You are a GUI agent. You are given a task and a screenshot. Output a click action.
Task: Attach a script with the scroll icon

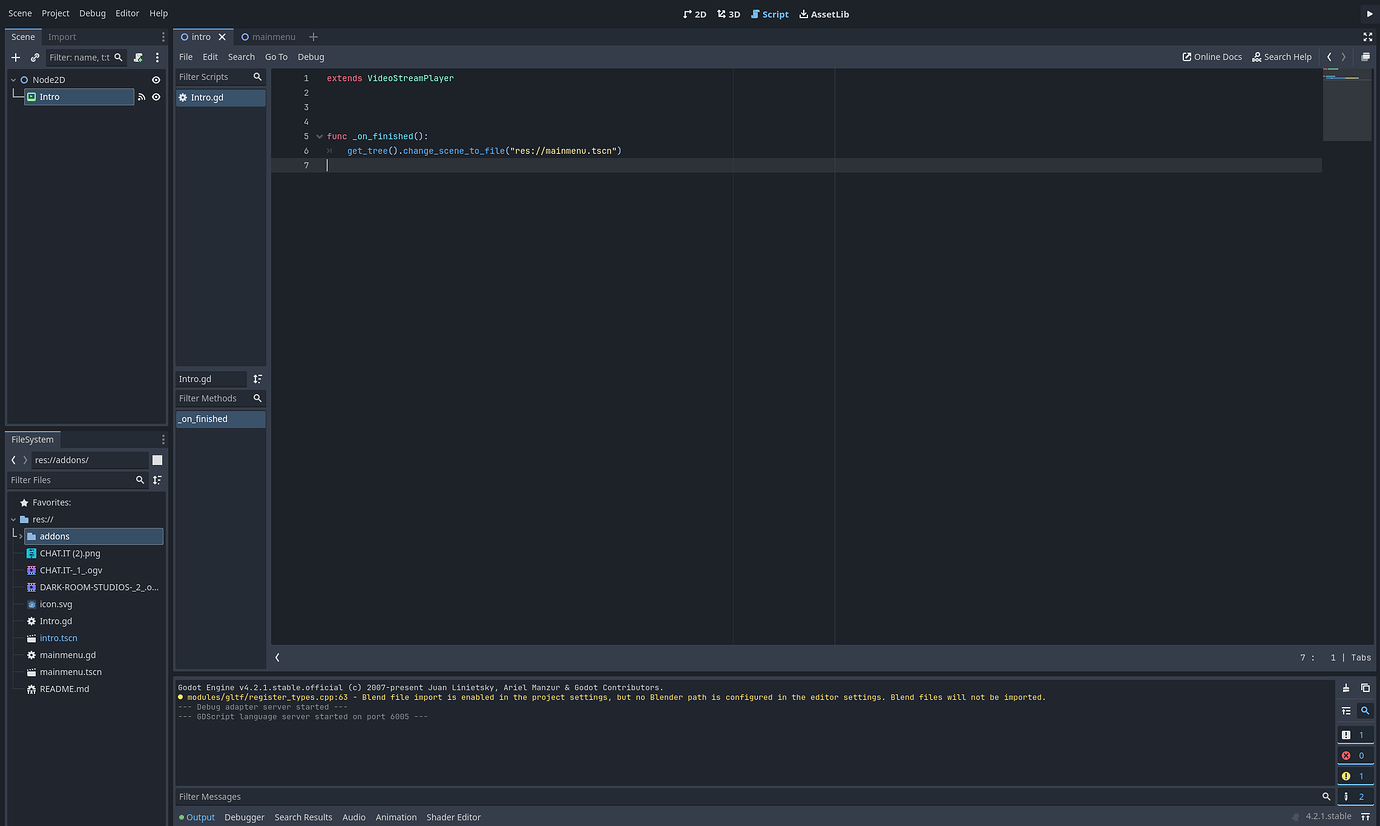(138, 58)
